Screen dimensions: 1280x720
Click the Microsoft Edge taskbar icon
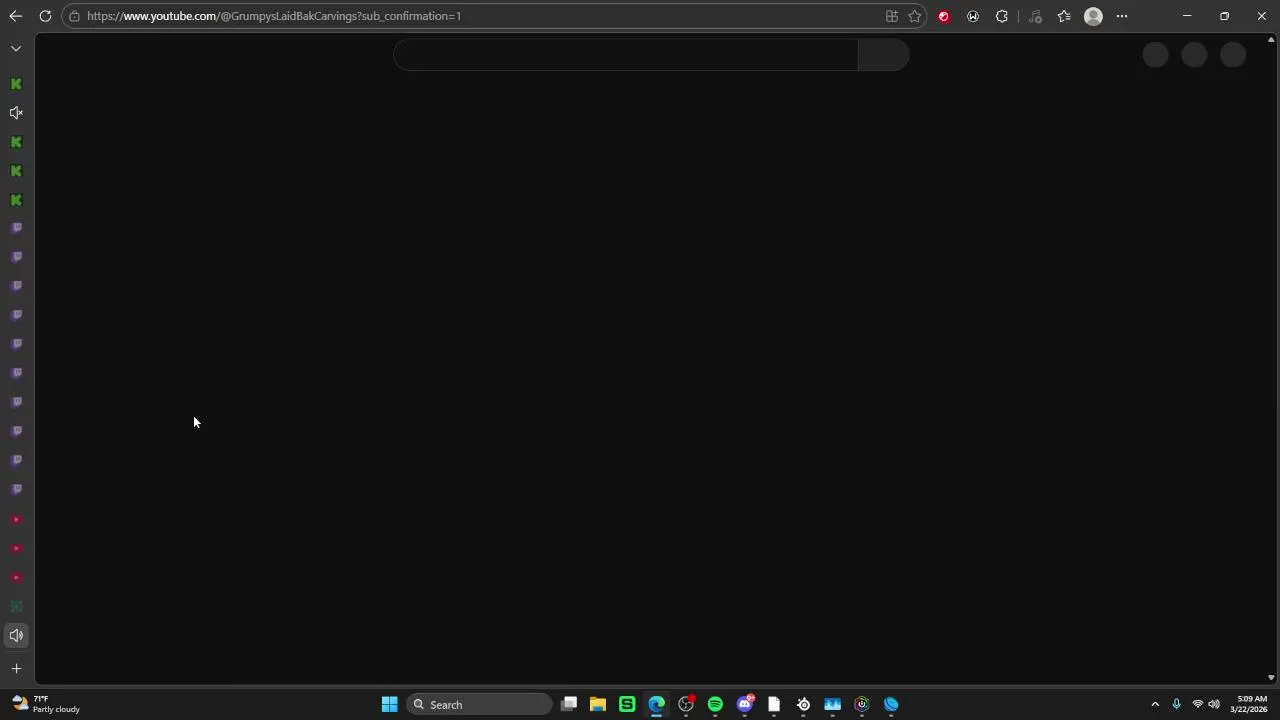[x=656, y=705]
